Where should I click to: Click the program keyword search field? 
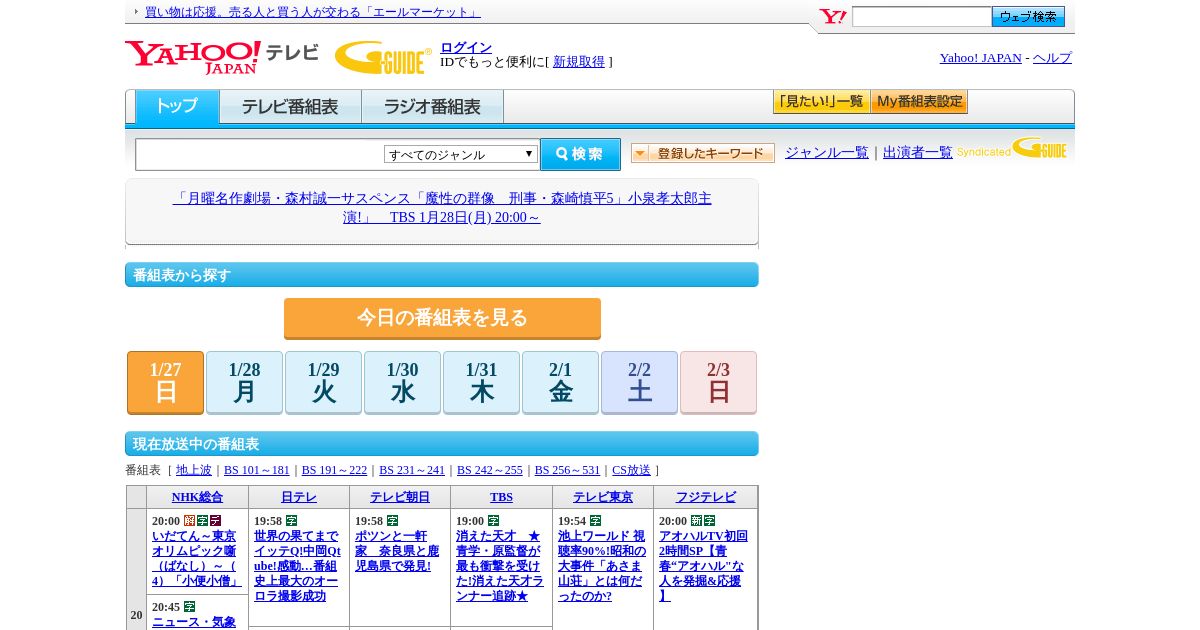click(260, 154)
